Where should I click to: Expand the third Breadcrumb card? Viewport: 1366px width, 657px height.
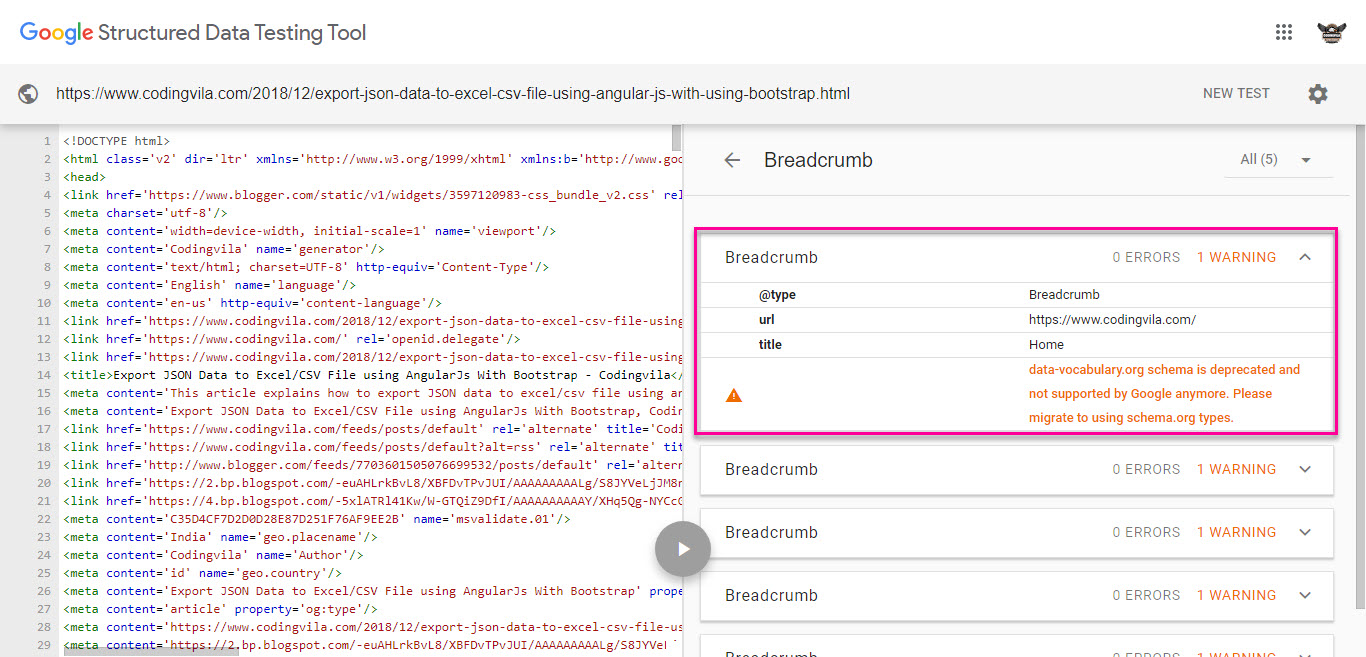tap(1304, 532)
